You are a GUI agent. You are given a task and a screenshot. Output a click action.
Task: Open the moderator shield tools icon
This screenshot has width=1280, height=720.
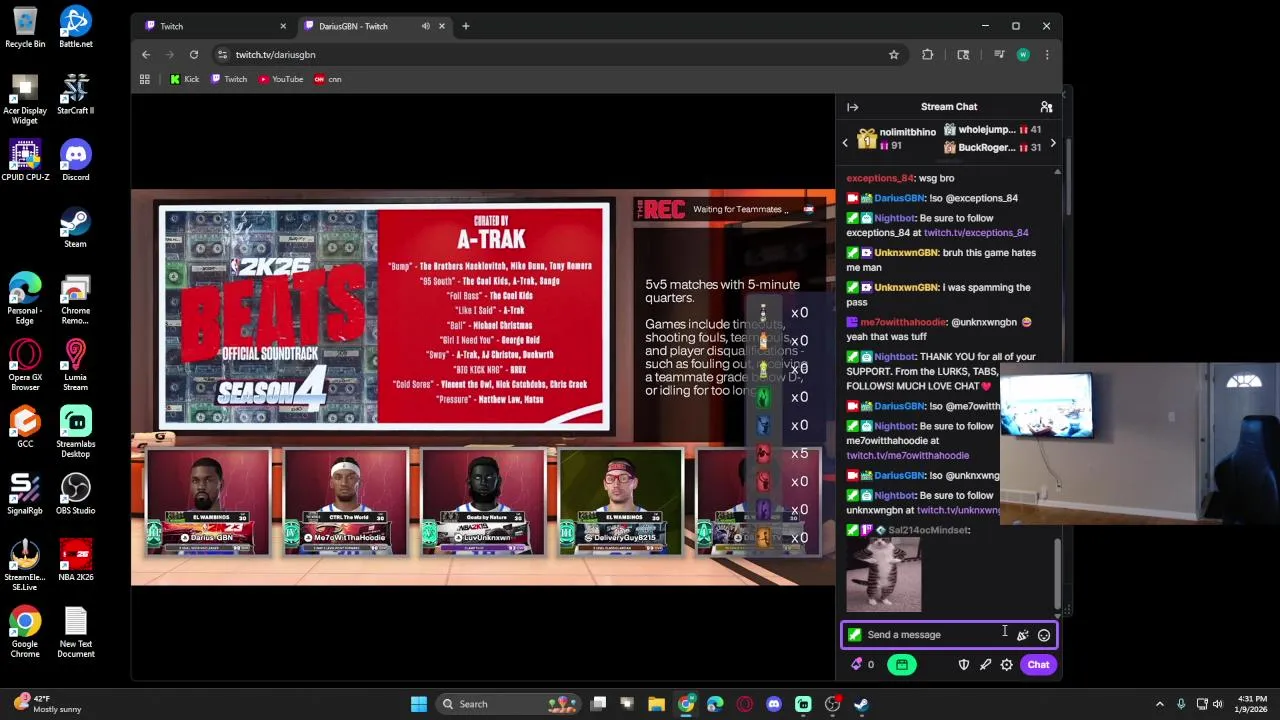(x=964, y=665)
